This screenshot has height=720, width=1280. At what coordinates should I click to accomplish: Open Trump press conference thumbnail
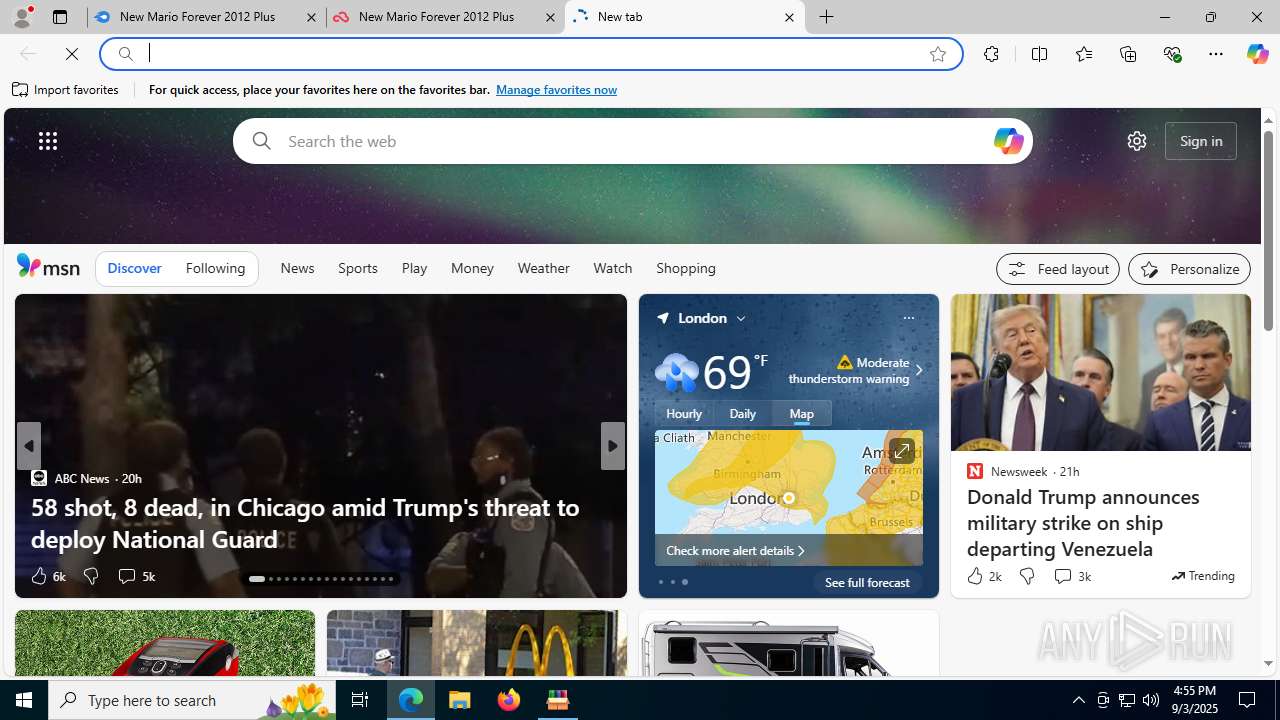pos(1100,372)
